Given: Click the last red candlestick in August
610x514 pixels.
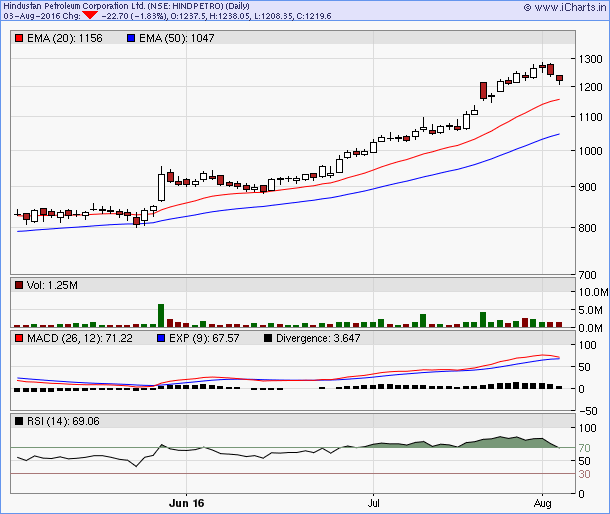Looking at the screenshot, I should coord(559,79).
